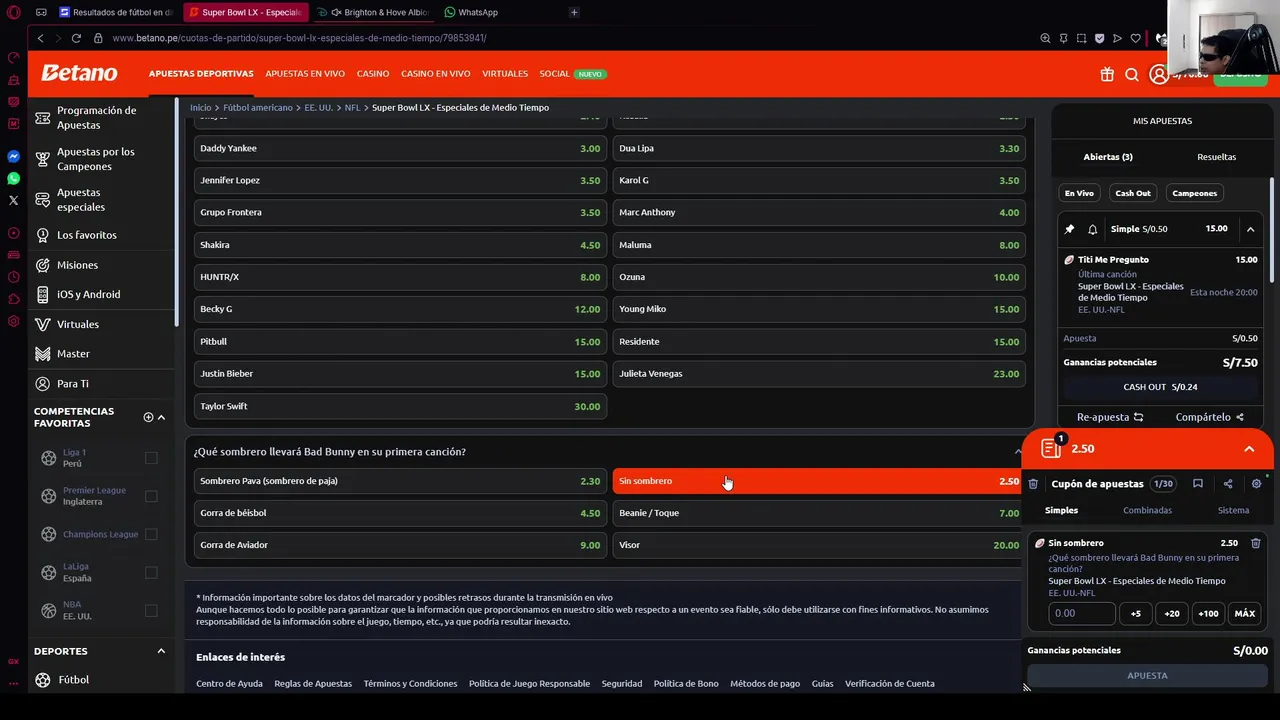Screen dimensions: 1280x720
Task: Open the user account avatar icon
Action: pyautogui.click(x=1158, y=74)
